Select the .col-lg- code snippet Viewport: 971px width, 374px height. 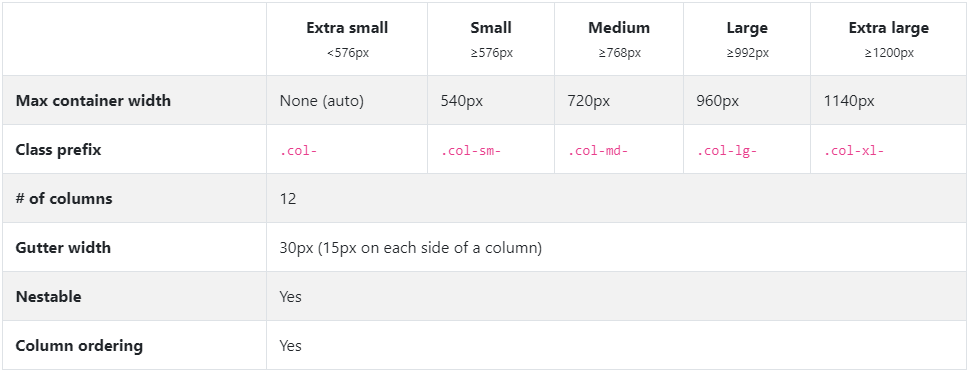[727, 150]
